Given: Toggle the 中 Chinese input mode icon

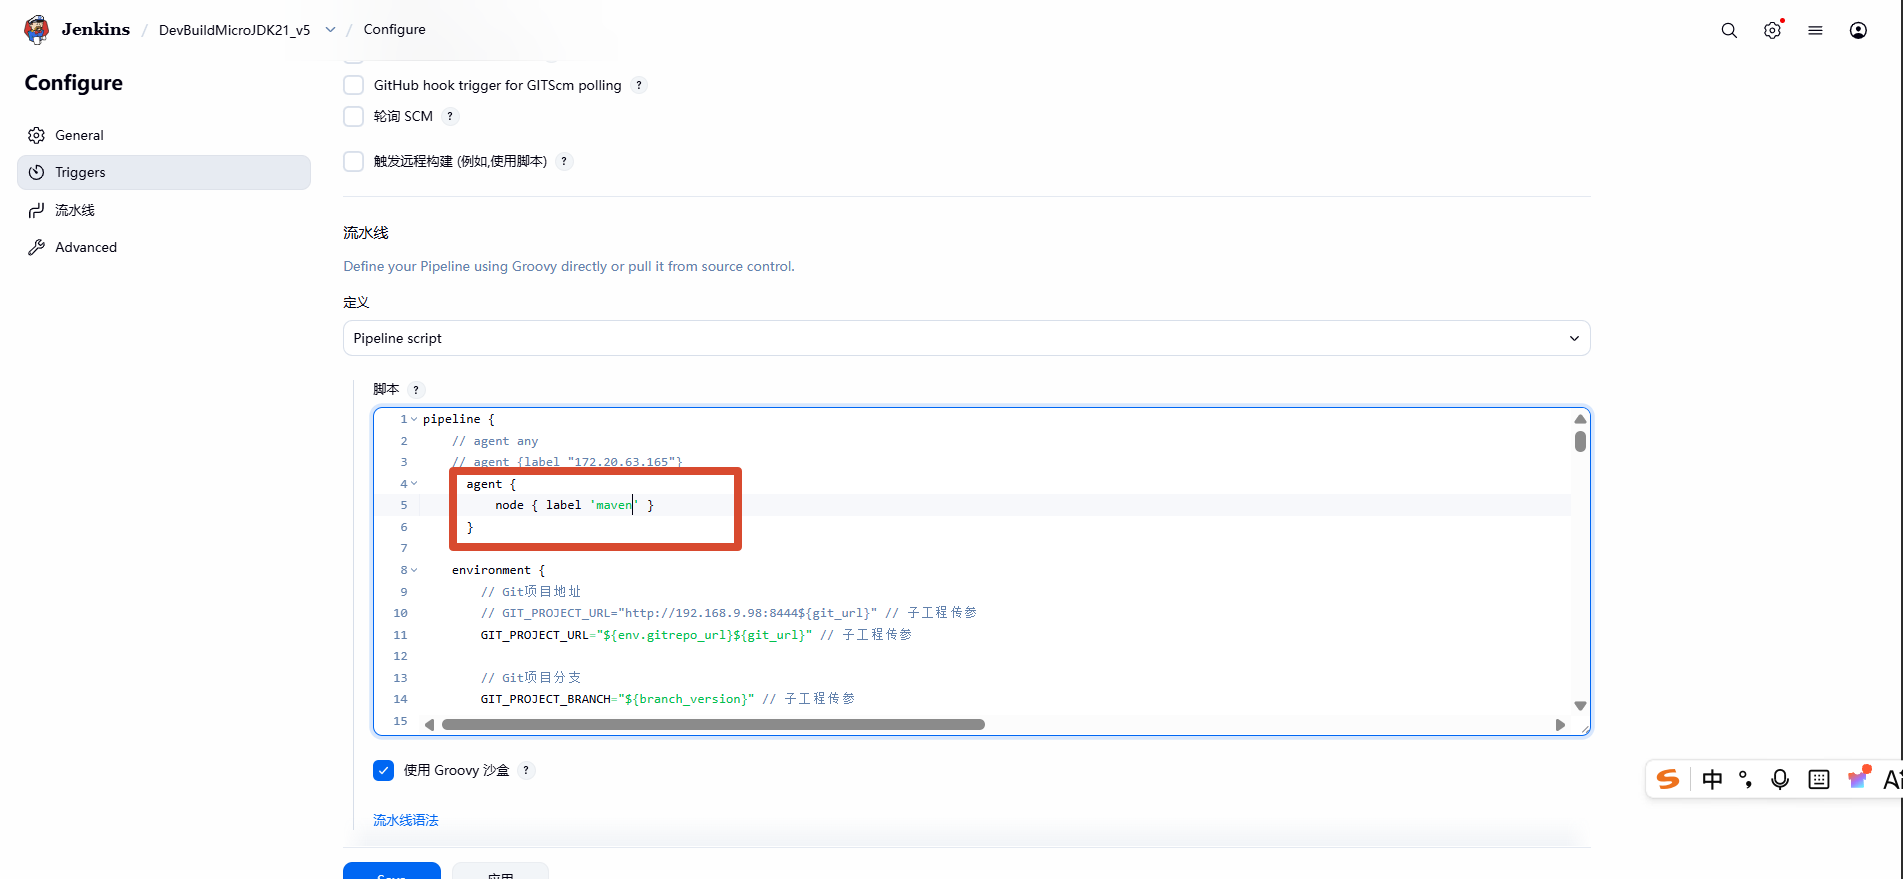Looking at the screenshot, I should (x=1712, y=779).
